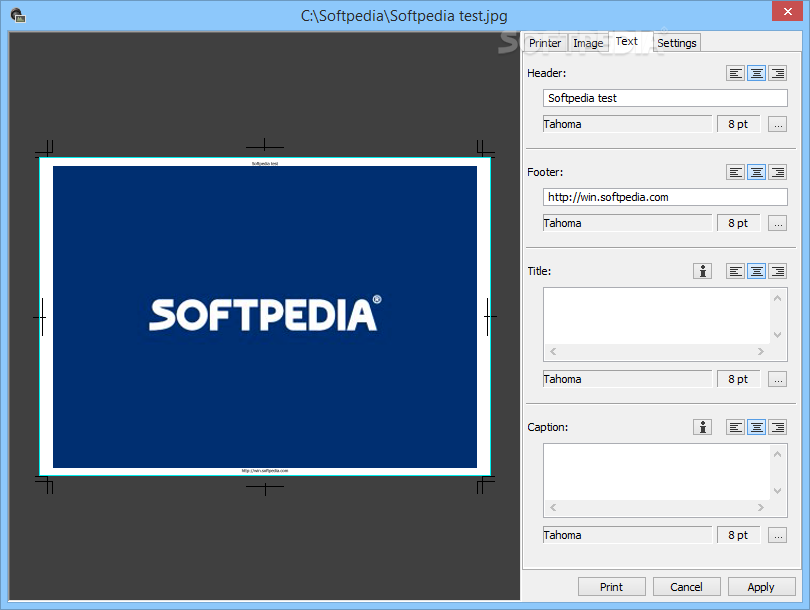The image size is (810, 610).
Task: Click the Cancel button
Action: pyautogui.click(x=687, y=587)
